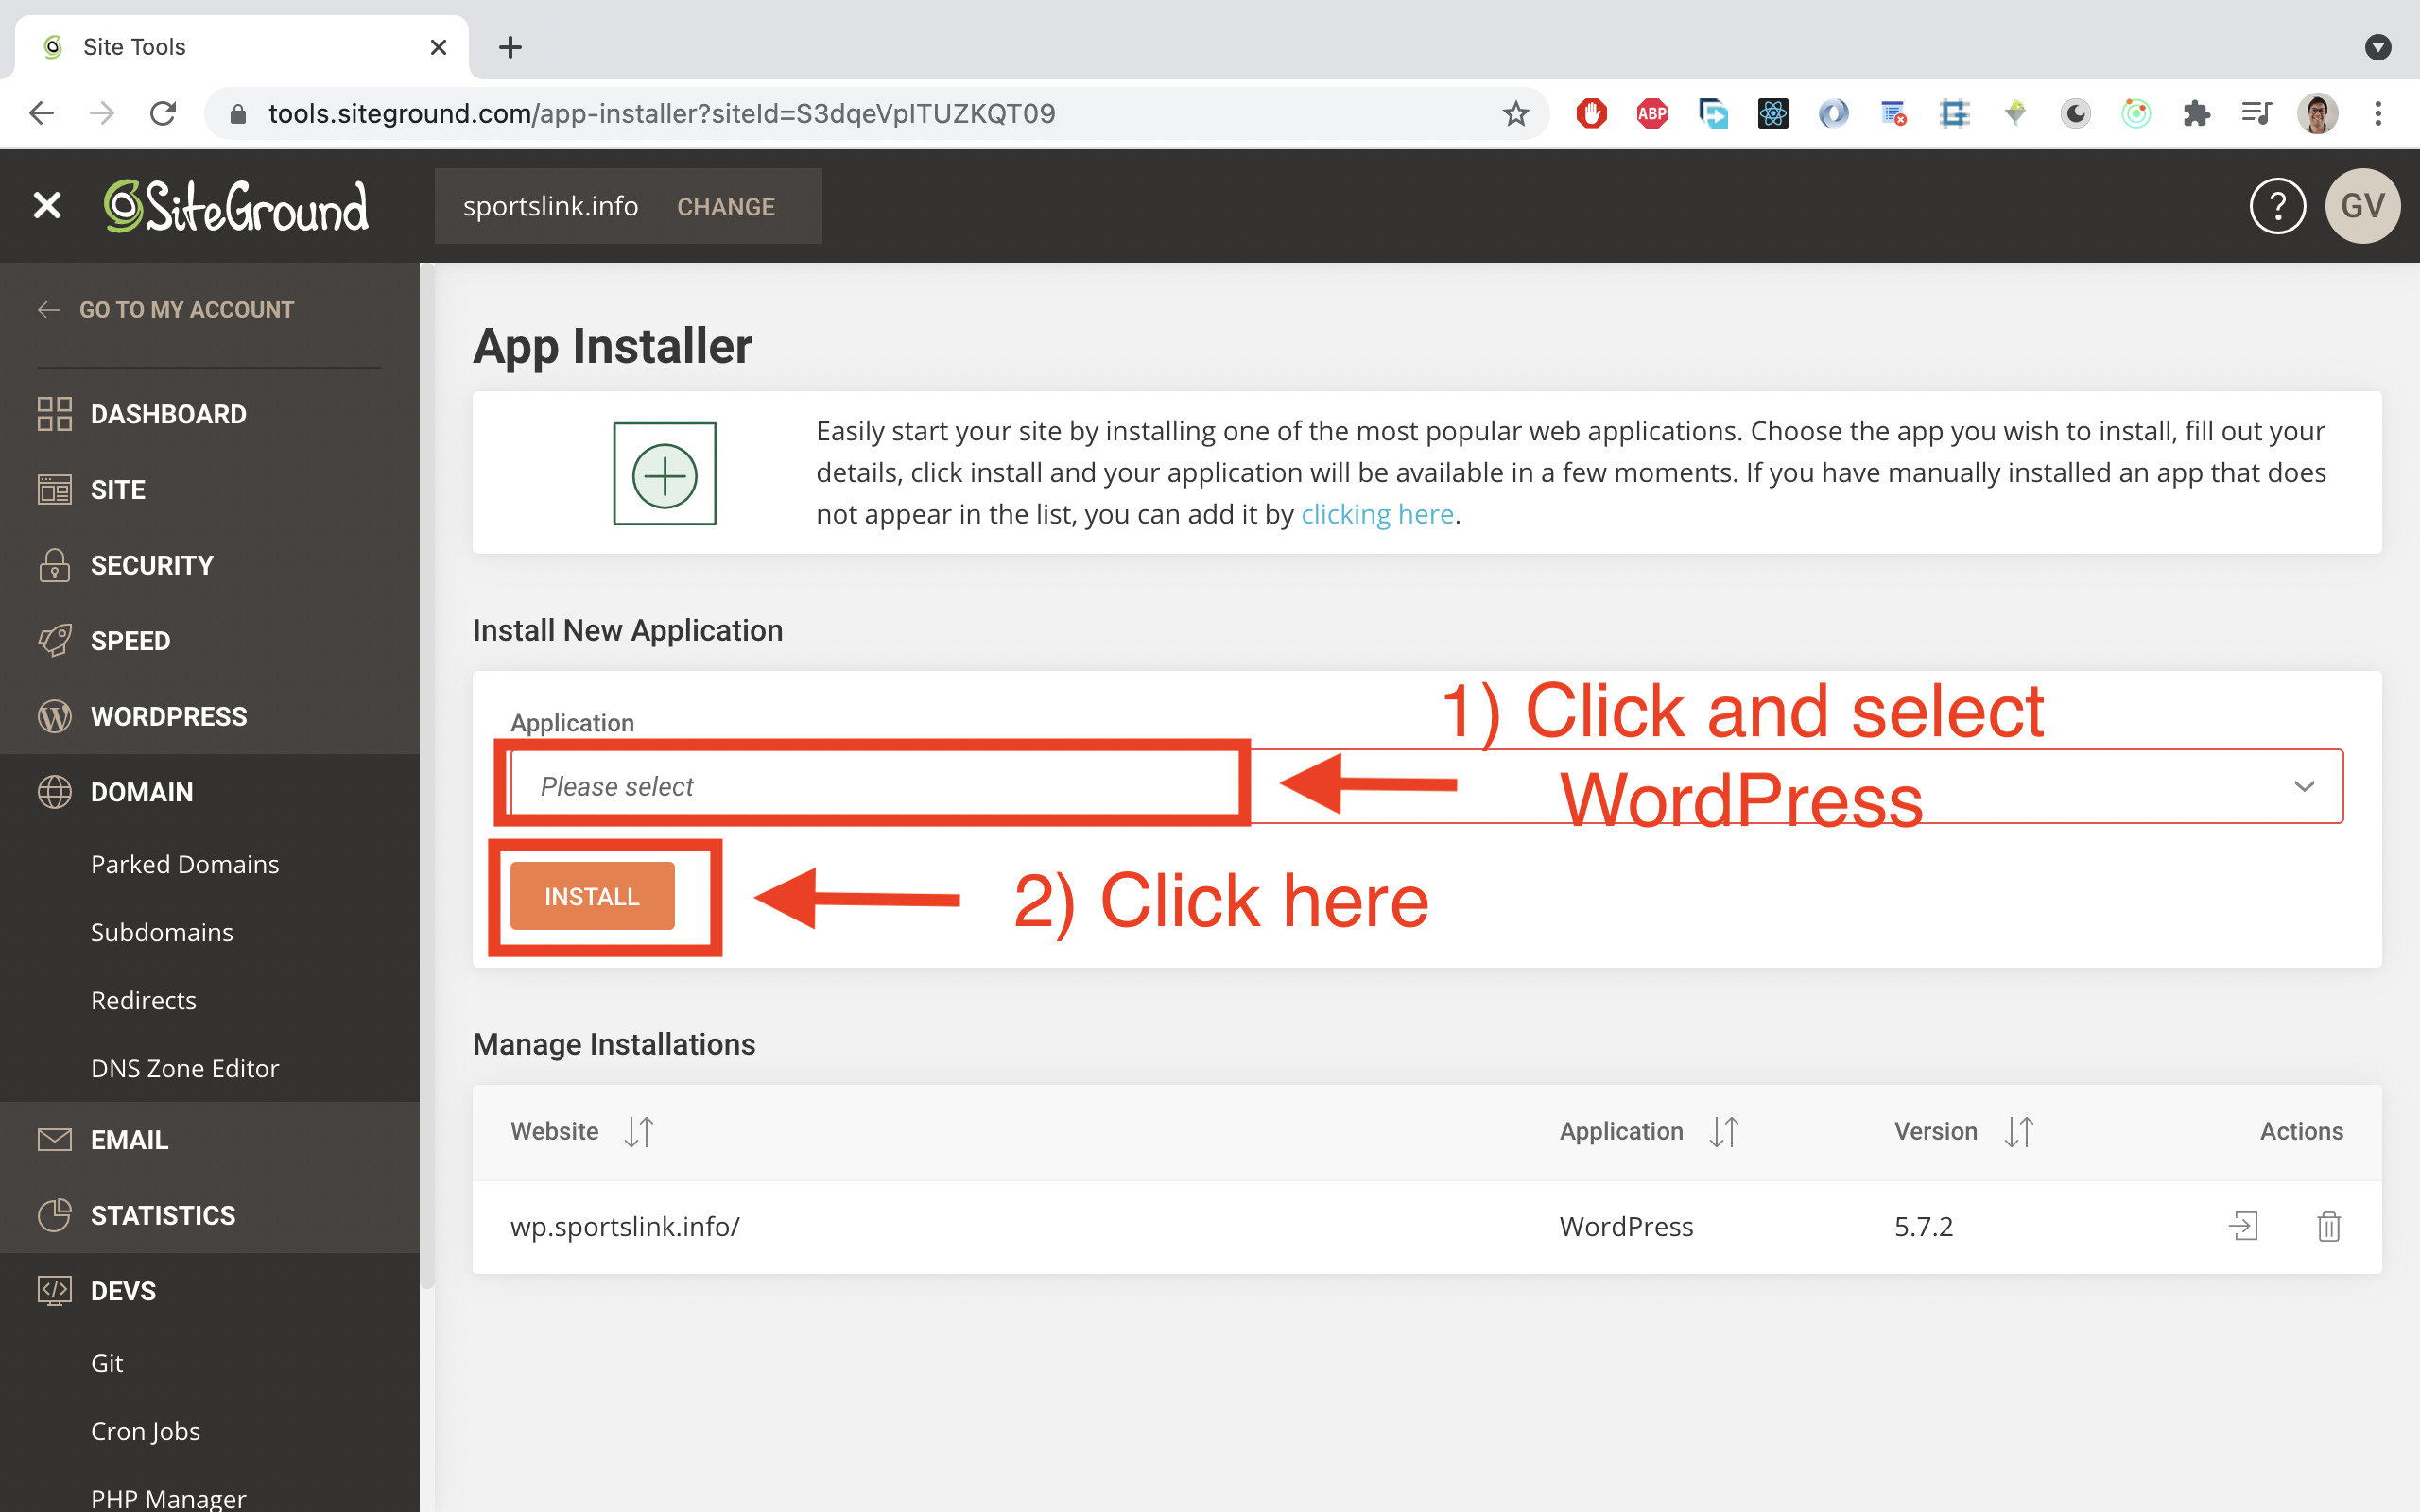
Task: Expand the tab search arrow in Chrome
Action: tap(2378, 47)
